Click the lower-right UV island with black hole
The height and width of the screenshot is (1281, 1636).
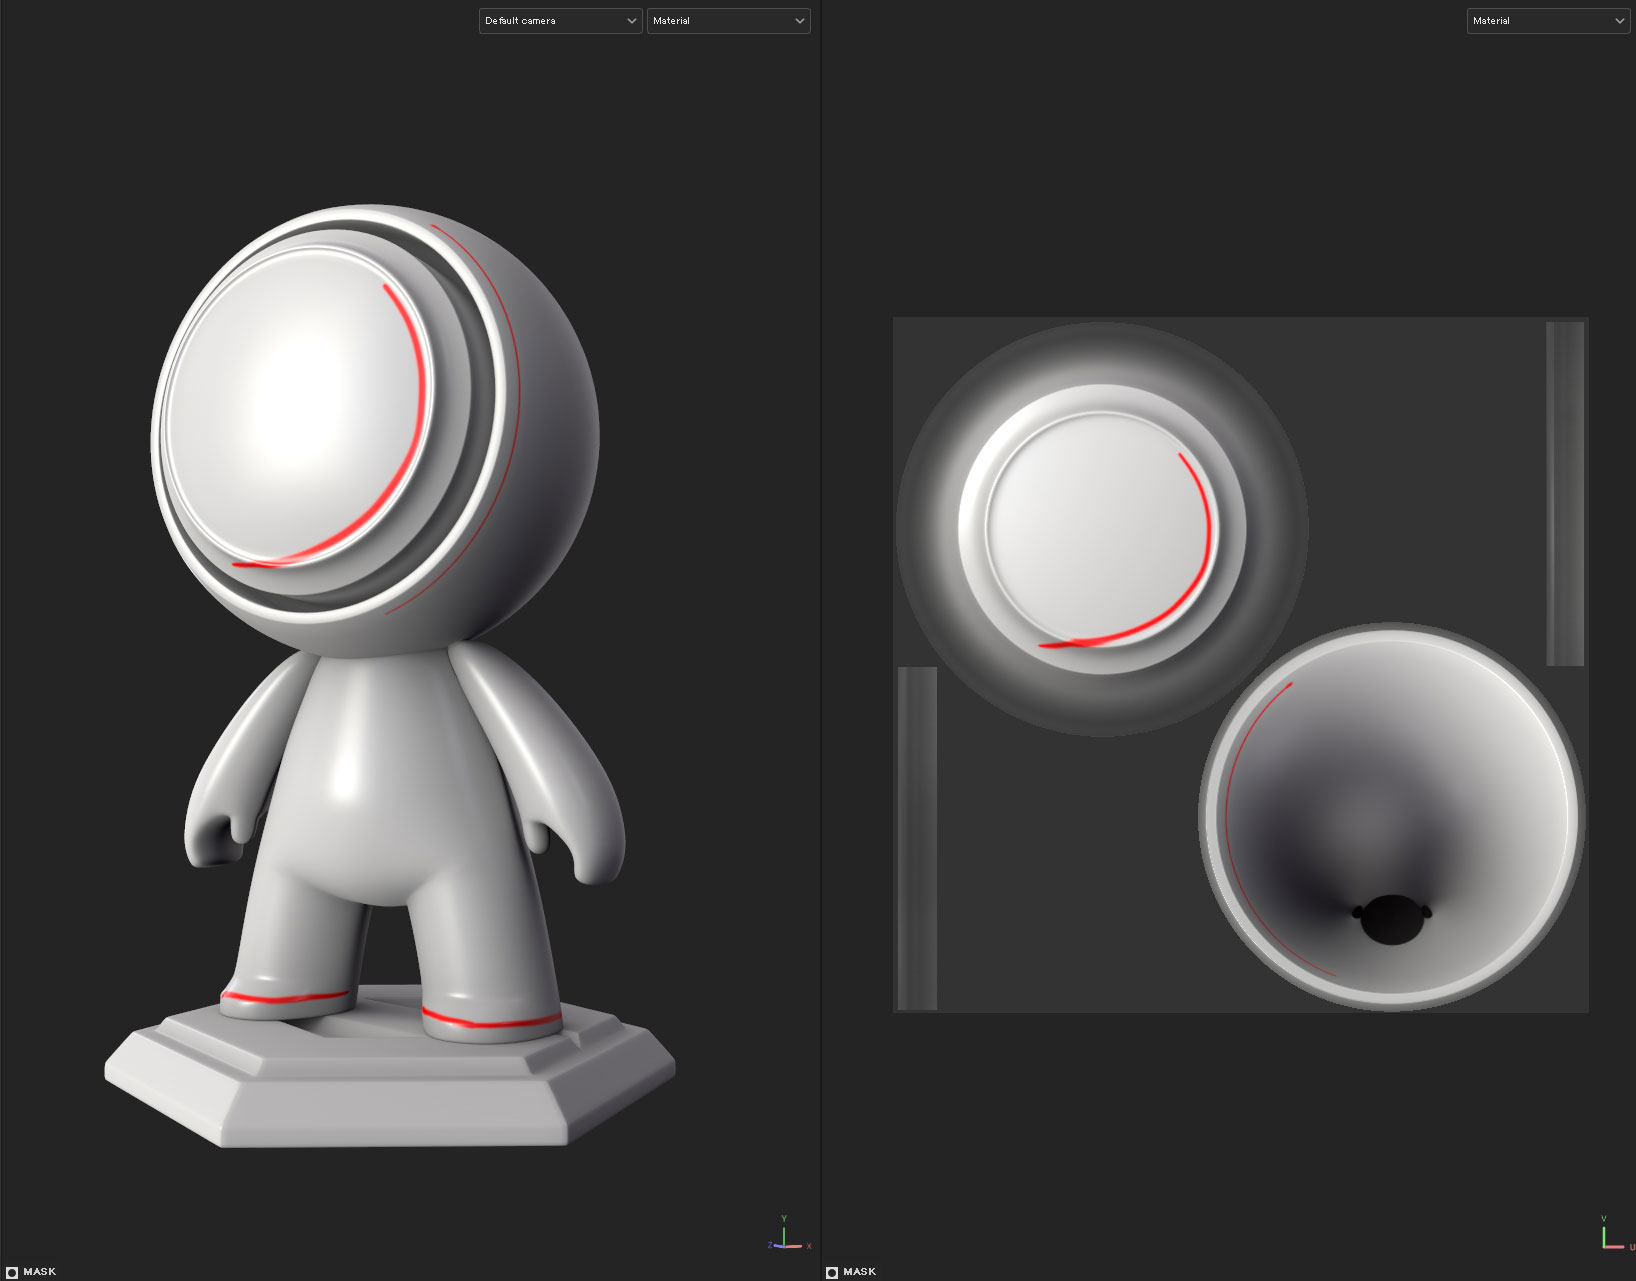(x=1392, y=816)
